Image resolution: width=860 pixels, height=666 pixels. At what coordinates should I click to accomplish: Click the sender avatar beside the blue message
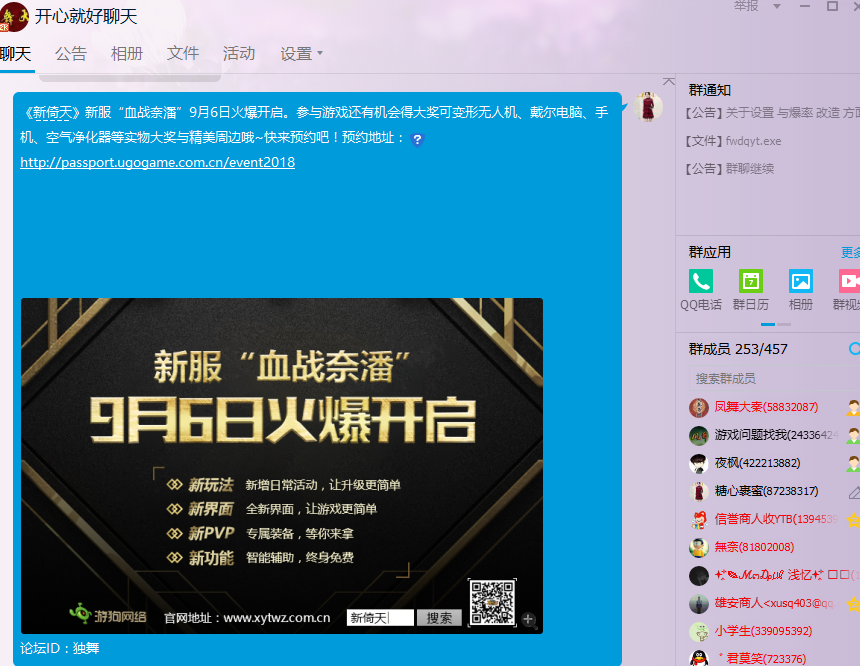(648, 106)
